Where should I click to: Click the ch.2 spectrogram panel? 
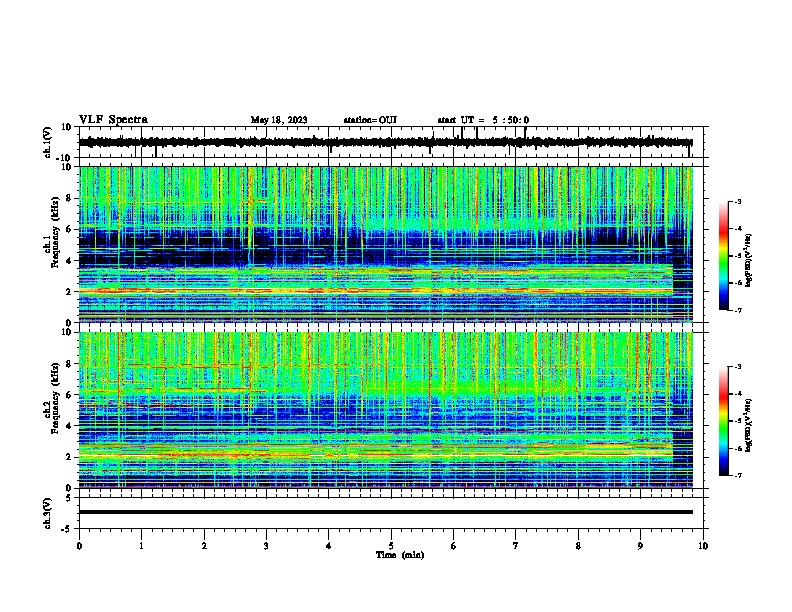386,410
